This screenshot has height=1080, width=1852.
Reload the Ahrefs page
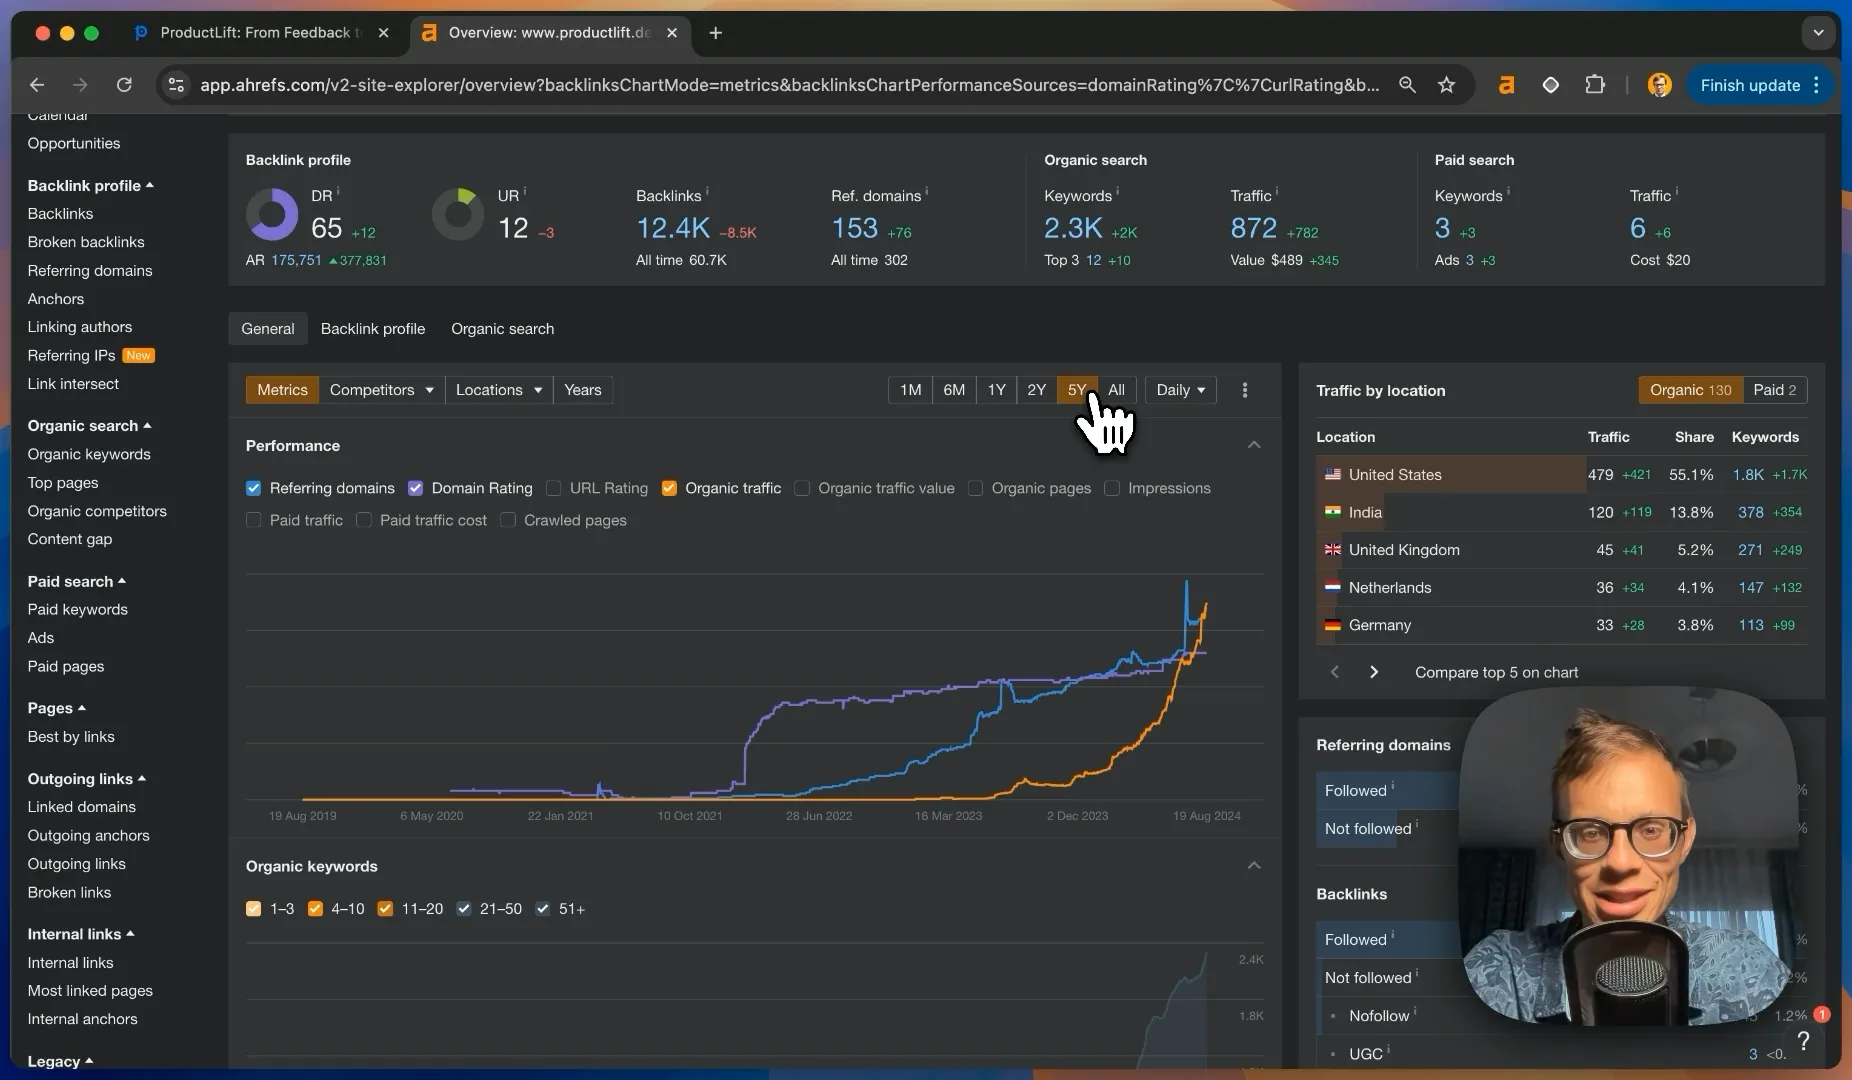(x=124, y=85)
